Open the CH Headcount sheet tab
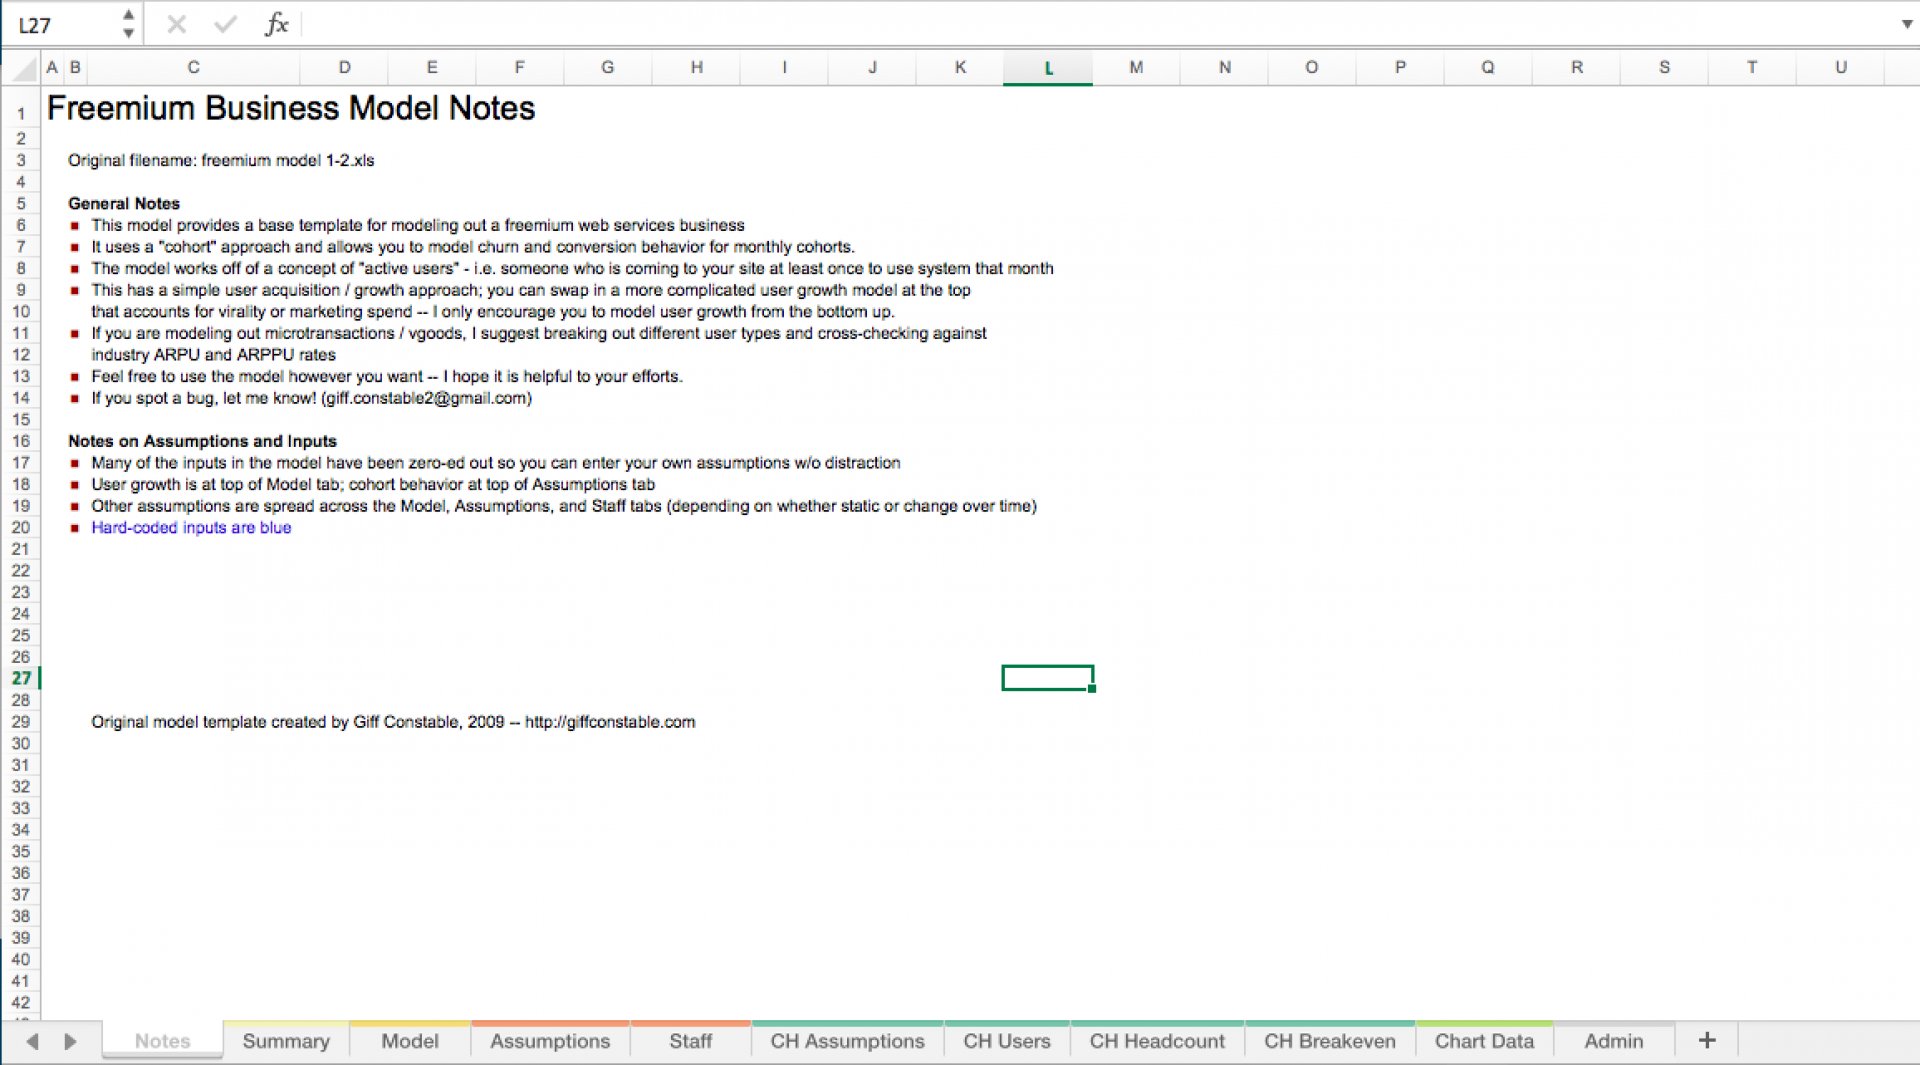1920x1065 pixels. (x=1157, y=1041)
